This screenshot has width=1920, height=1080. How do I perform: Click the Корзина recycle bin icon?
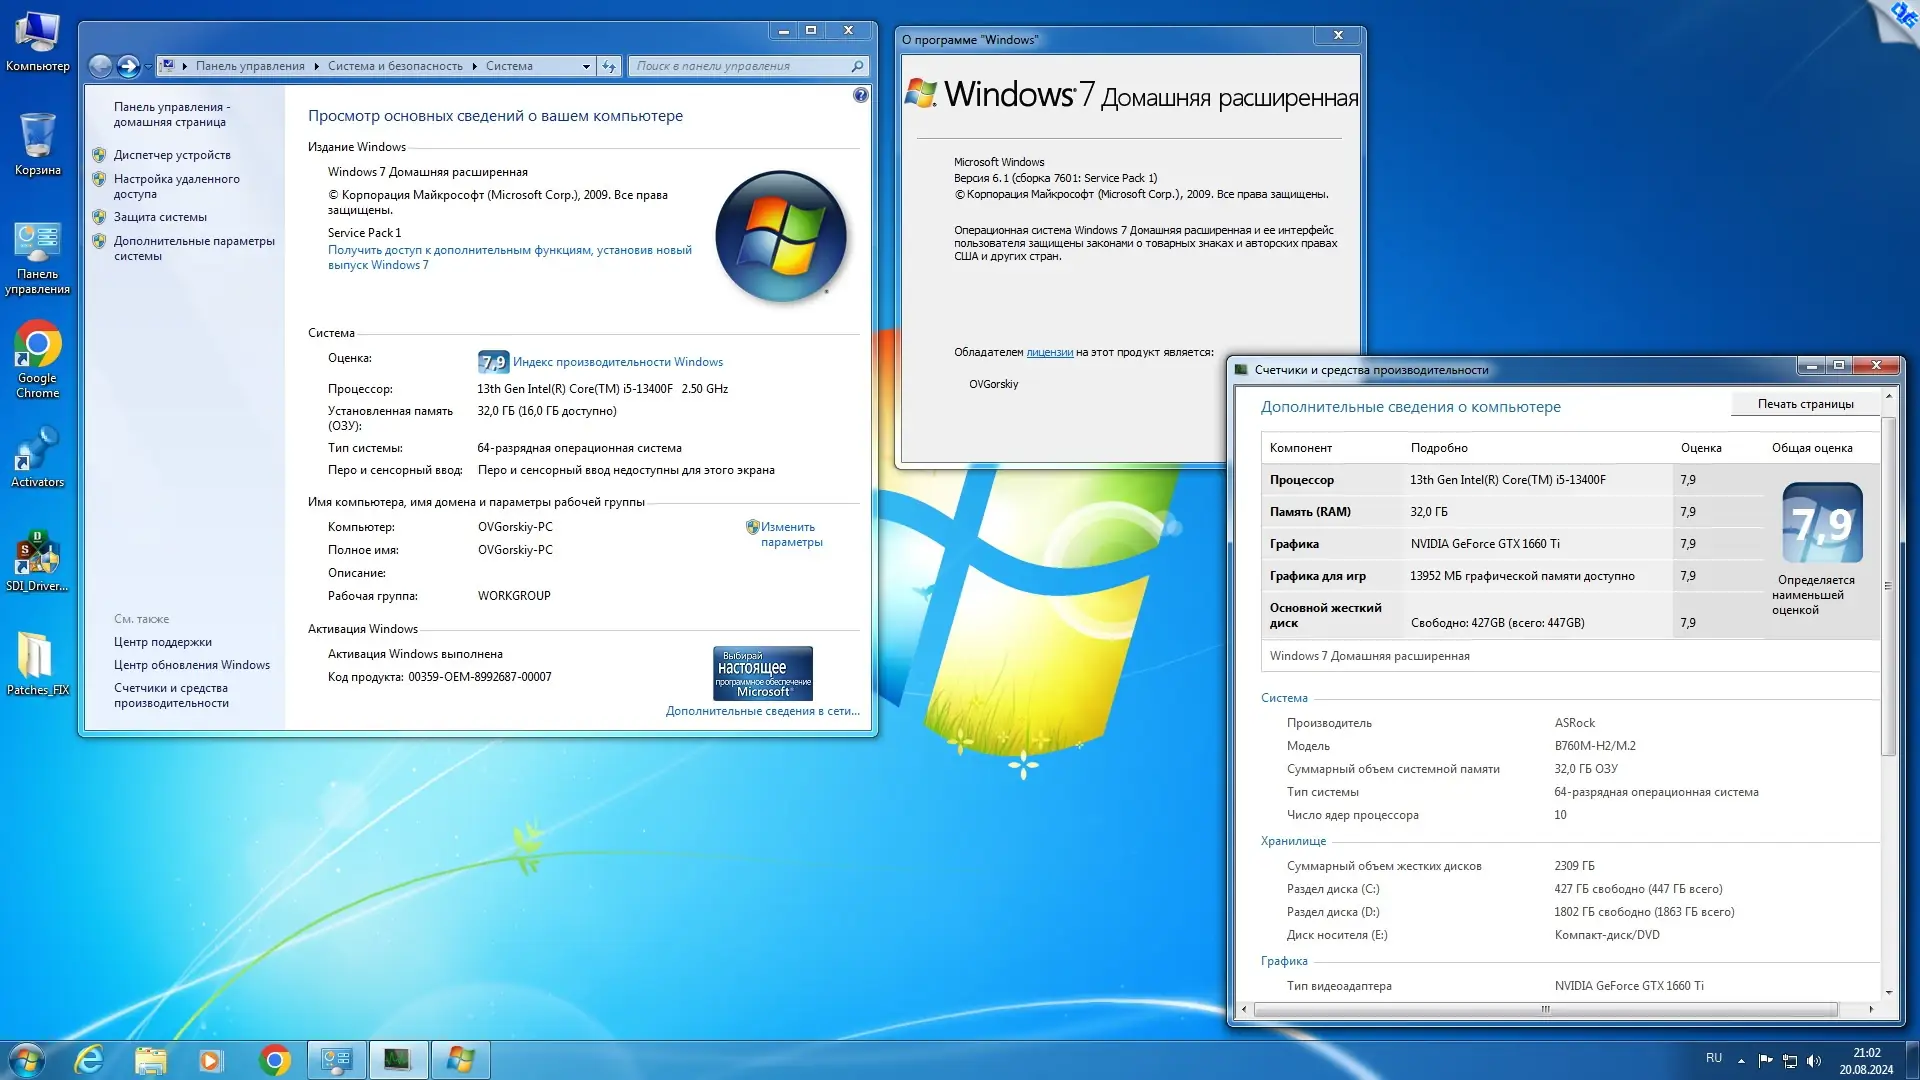coord(37,138)
